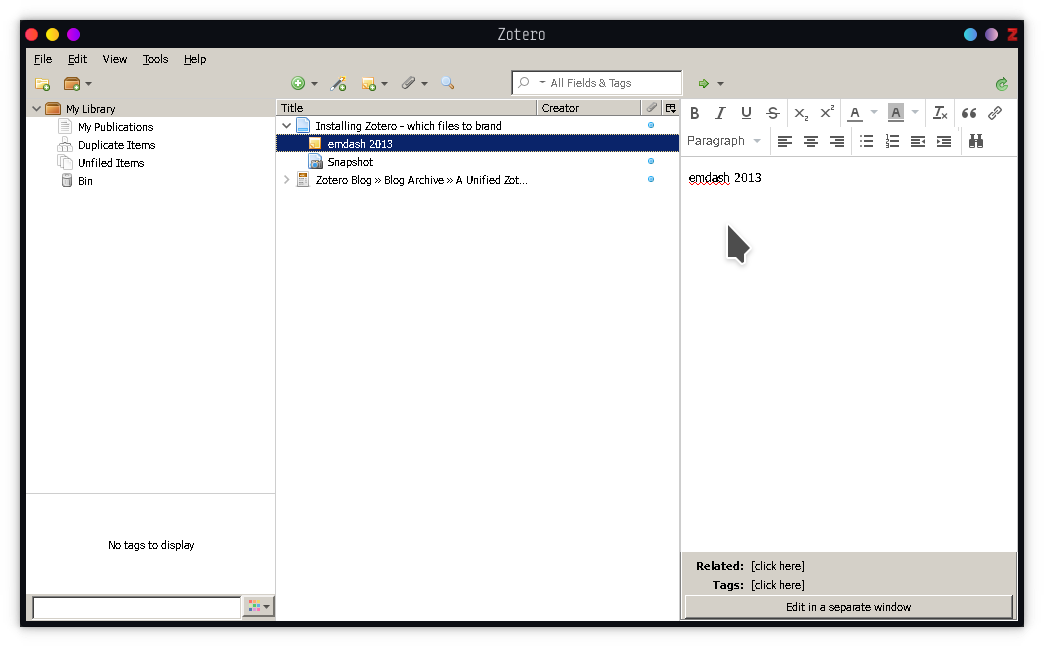Collapse the Installing Zotero item
This screenshot has height=647, width=1044.
pos(287,126)
